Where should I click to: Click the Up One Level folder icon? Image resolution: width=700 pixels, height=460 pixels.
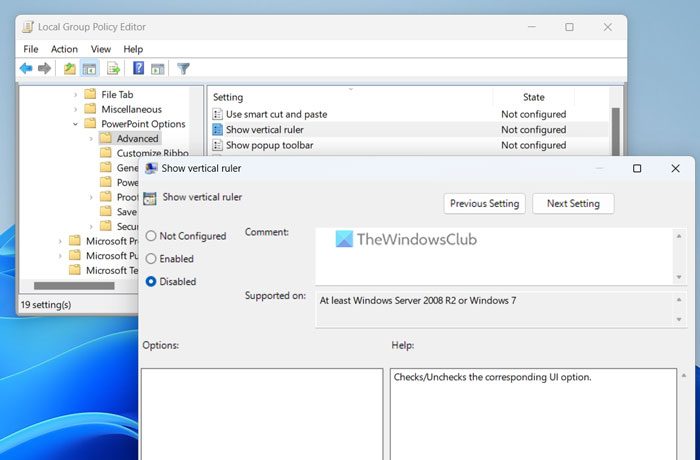(69, 69)
